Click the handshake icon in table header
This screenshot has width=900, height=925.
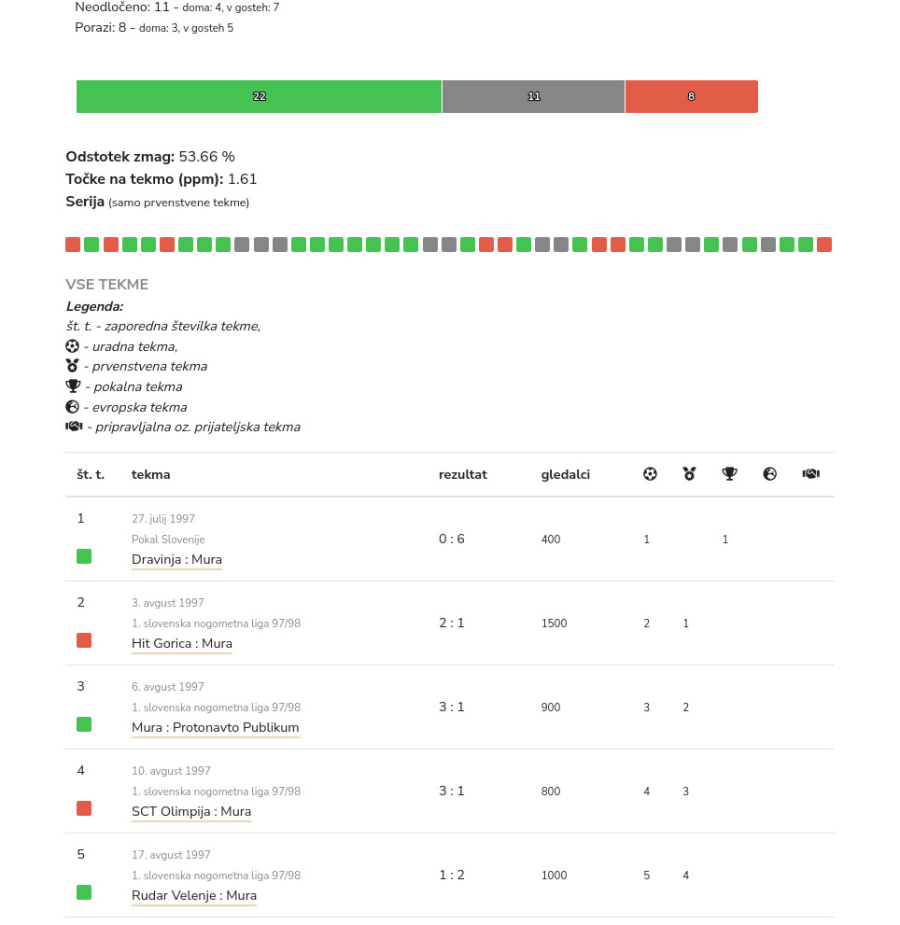coord(811,474)
